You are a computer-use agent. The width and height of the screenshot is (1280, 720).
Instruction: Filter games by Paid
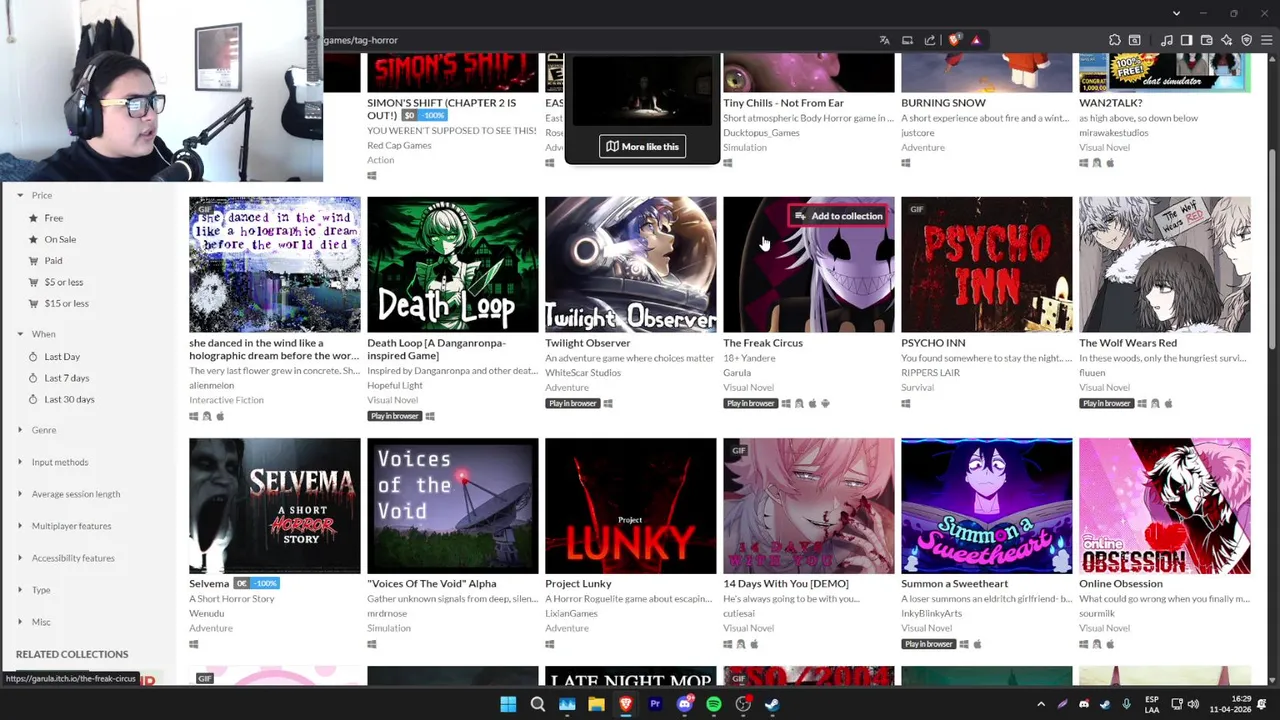(53, 260)
